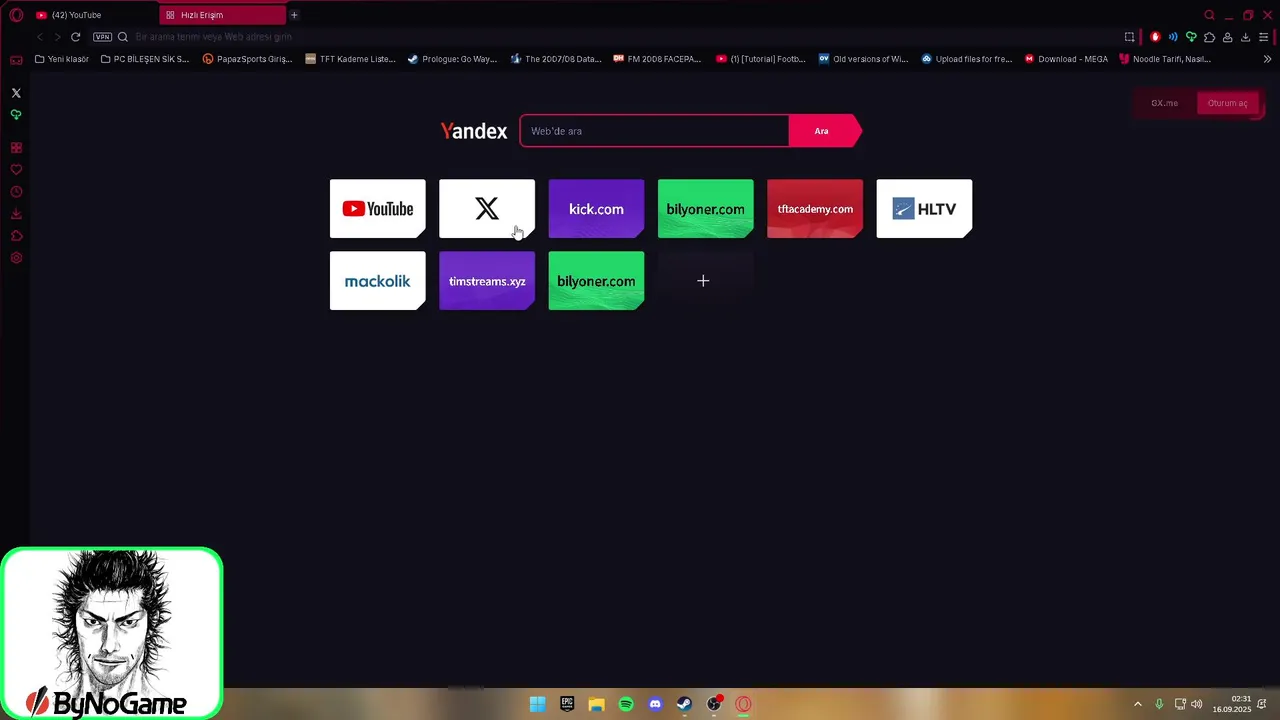Reload the current page
Viewport: 1280px width, 720px height.
pyautogui.click(x=75, y=37)
